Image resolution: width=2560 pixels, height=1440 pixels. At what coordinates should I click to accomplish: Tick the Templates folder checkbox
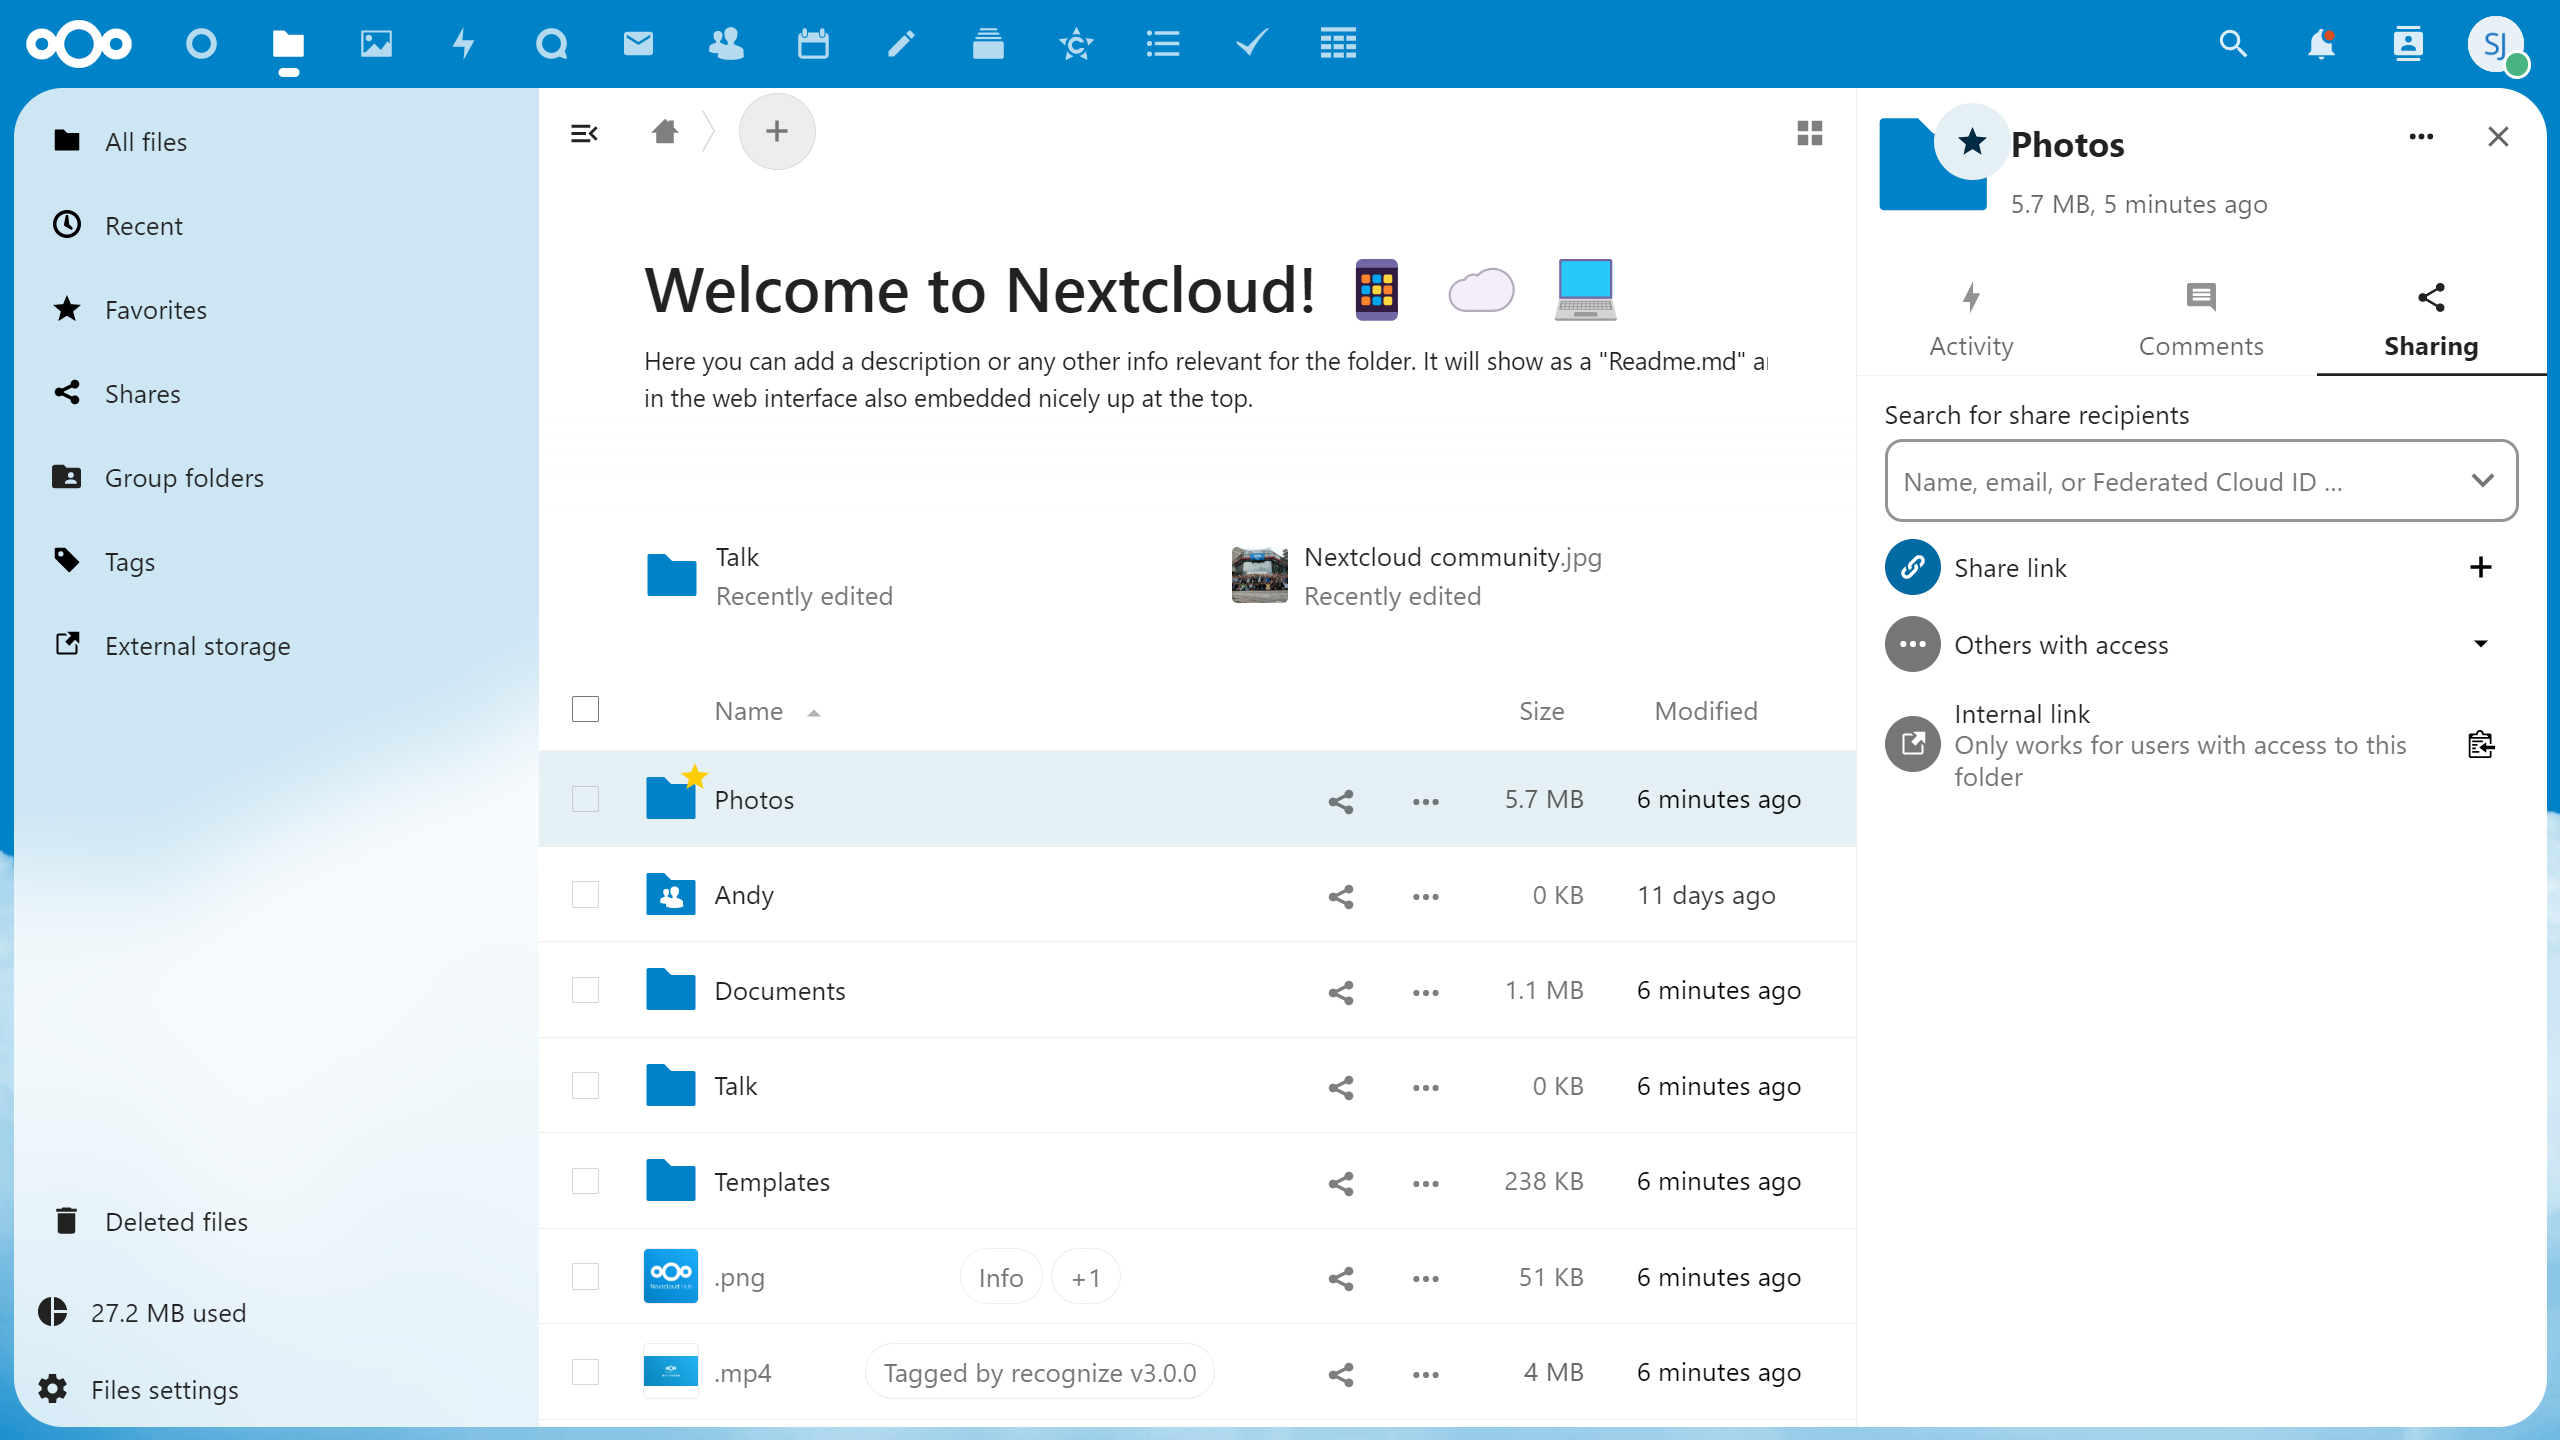[585, 1182]
